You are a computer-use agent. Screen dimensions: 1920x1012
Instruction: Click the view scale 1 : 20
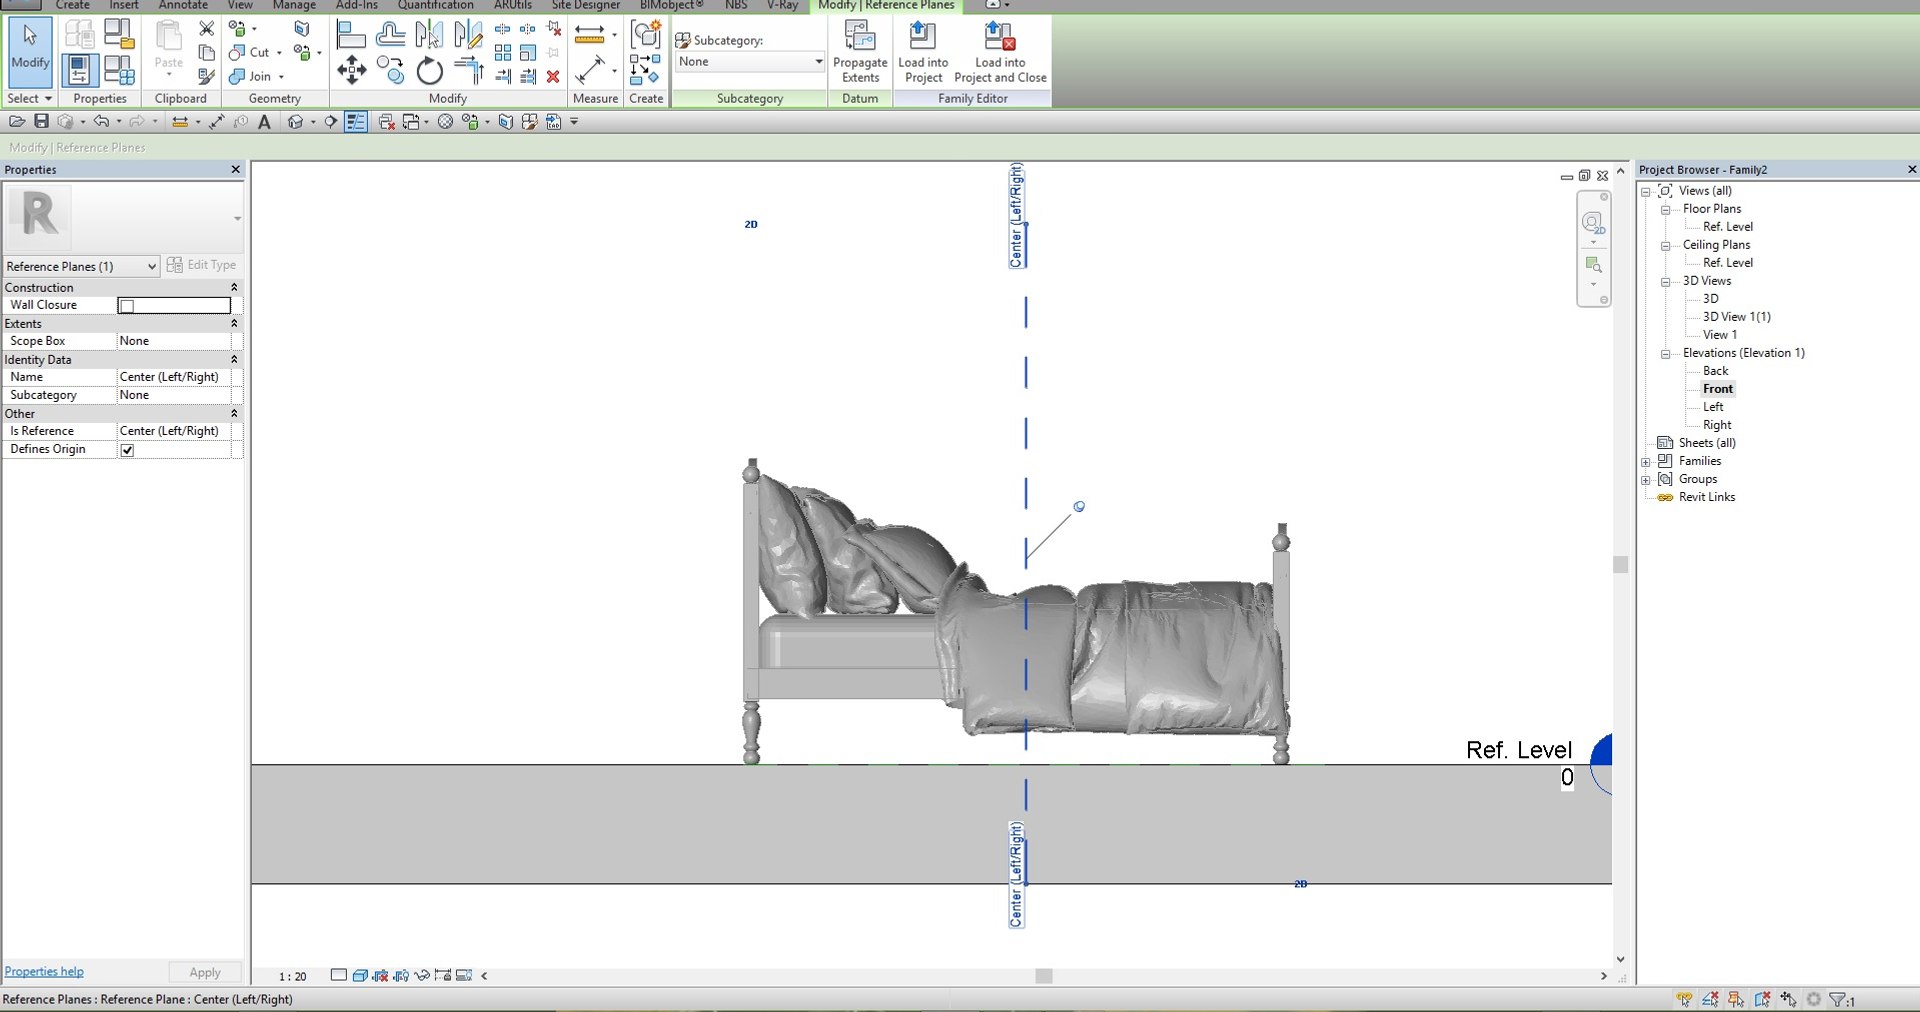click(292, 976)
